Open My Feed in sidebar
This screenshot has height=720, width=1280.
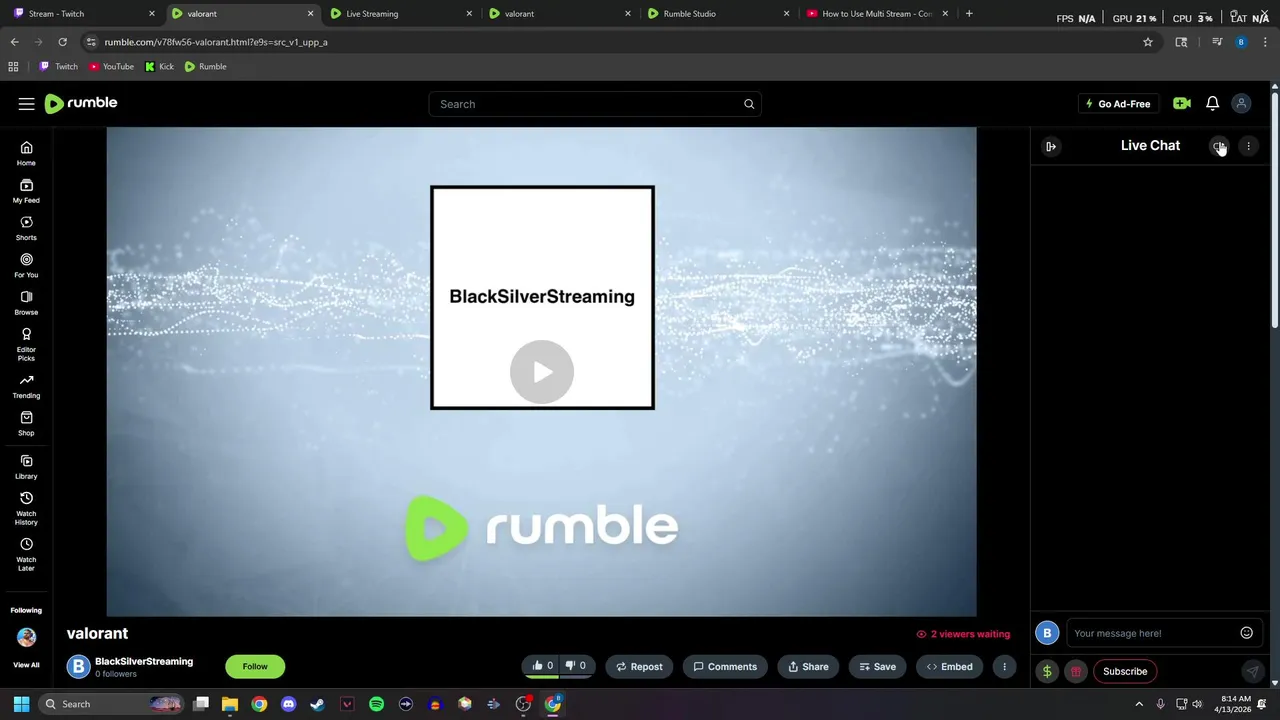[x=26, y=190]
